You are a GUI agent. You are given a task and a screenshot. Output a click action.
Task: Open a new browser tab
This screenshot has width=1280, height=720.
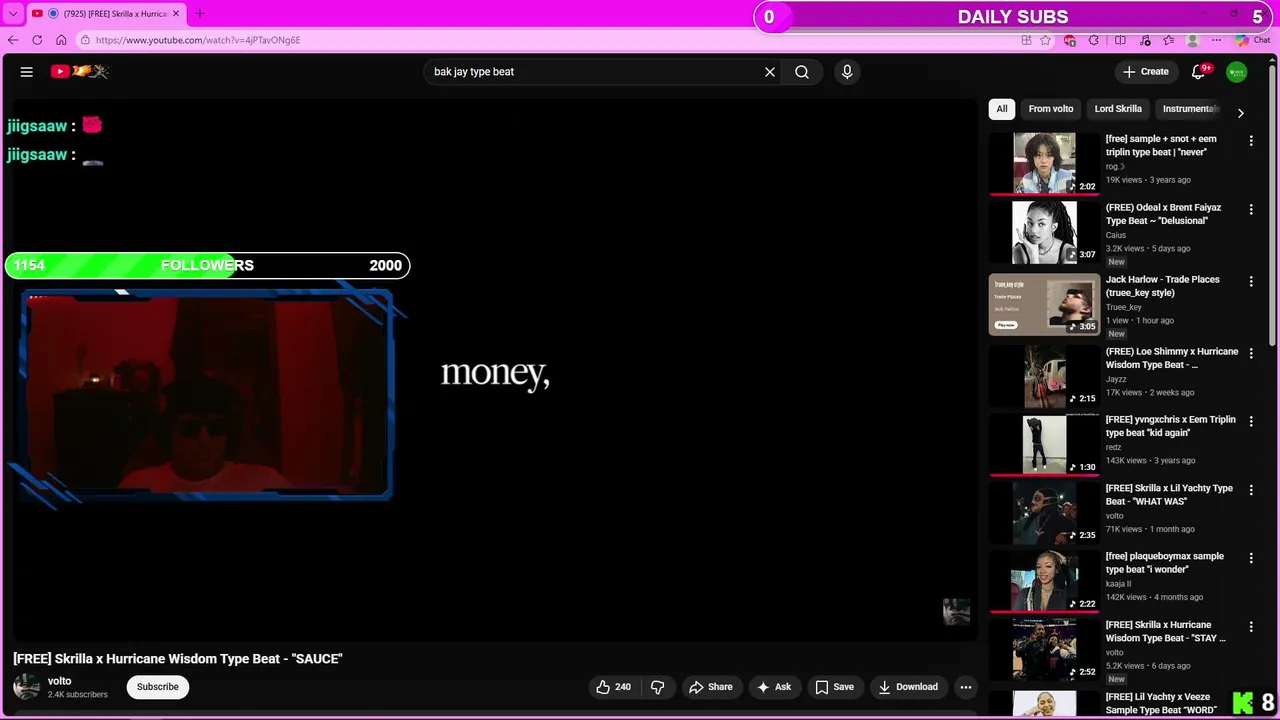199,14
